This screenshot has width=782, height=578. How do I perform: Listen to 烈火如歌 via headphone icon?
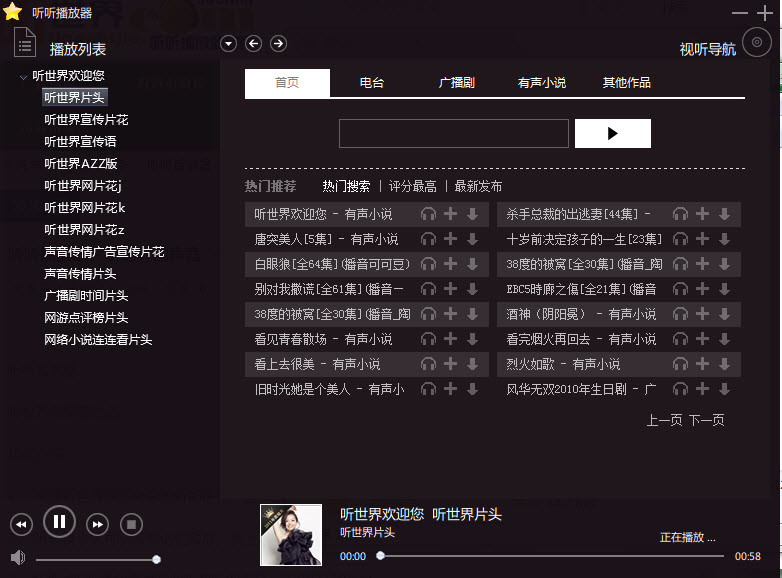pos(680,364)
